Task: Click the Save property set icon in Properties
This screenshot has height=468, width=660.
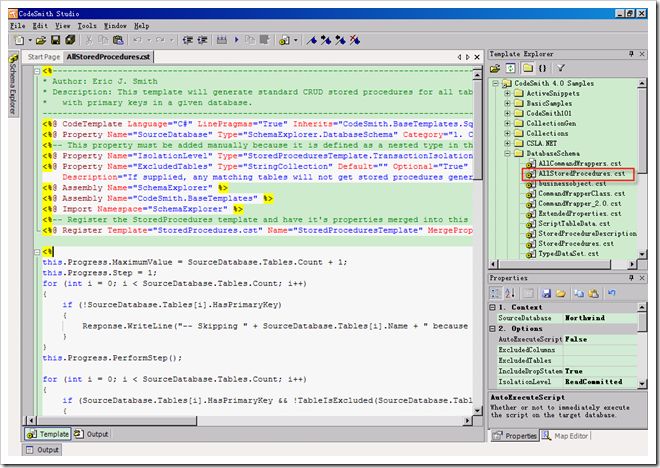Action: click(x=546, y=293)
